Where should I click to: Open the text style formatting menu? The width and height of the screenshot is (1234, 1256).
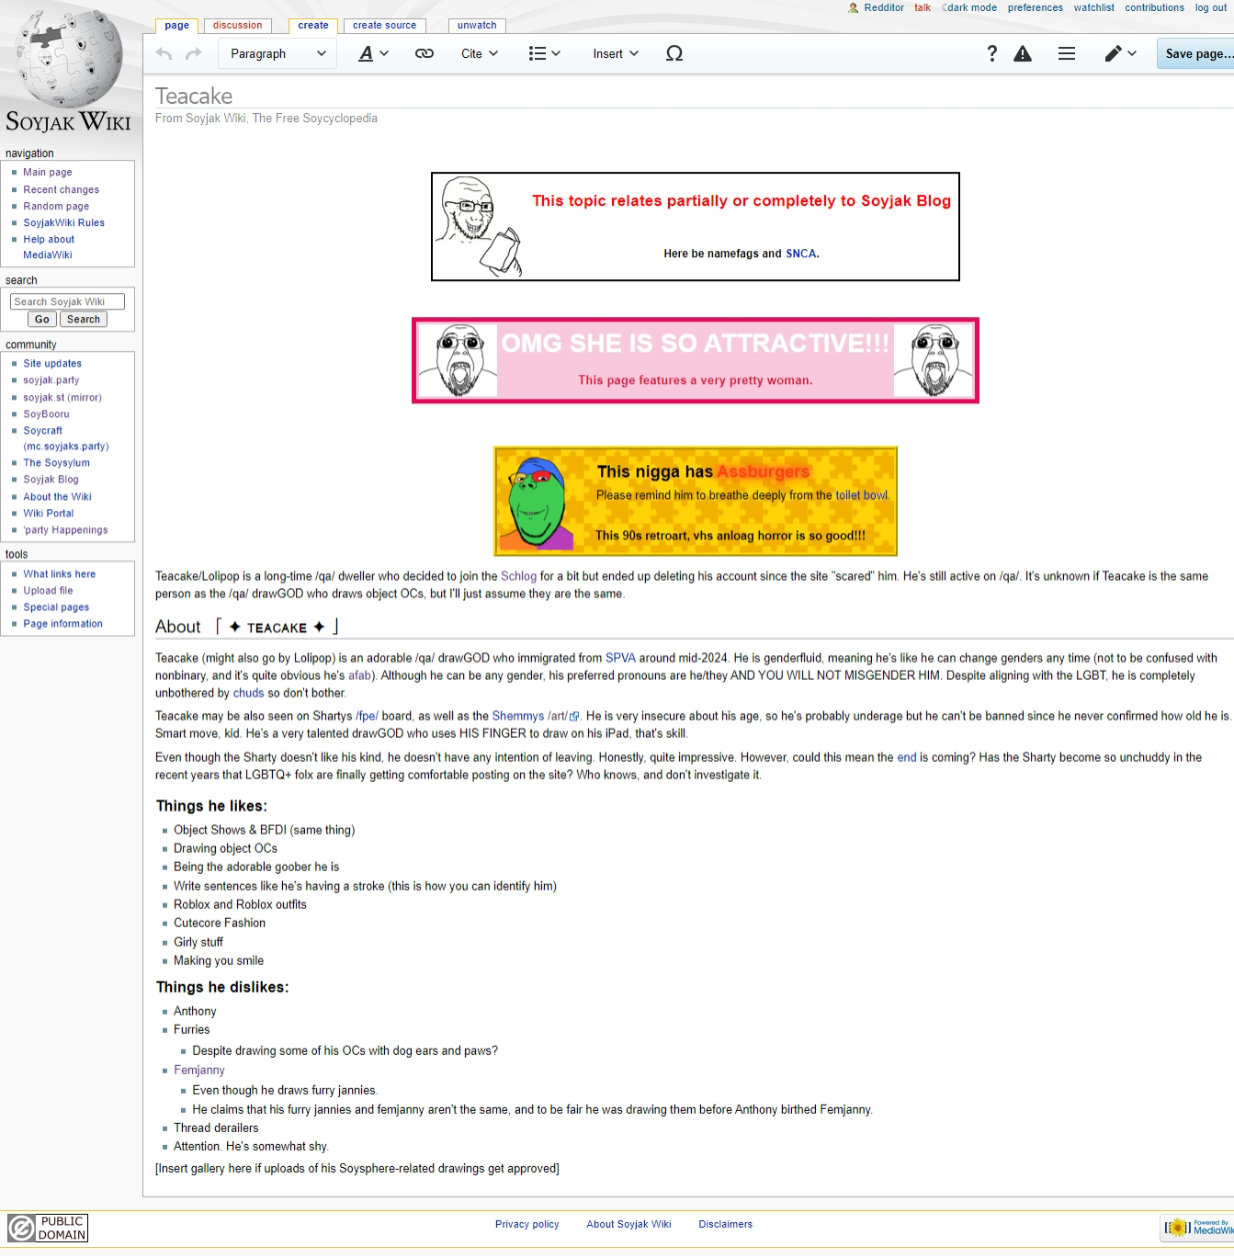click(374, 54)
